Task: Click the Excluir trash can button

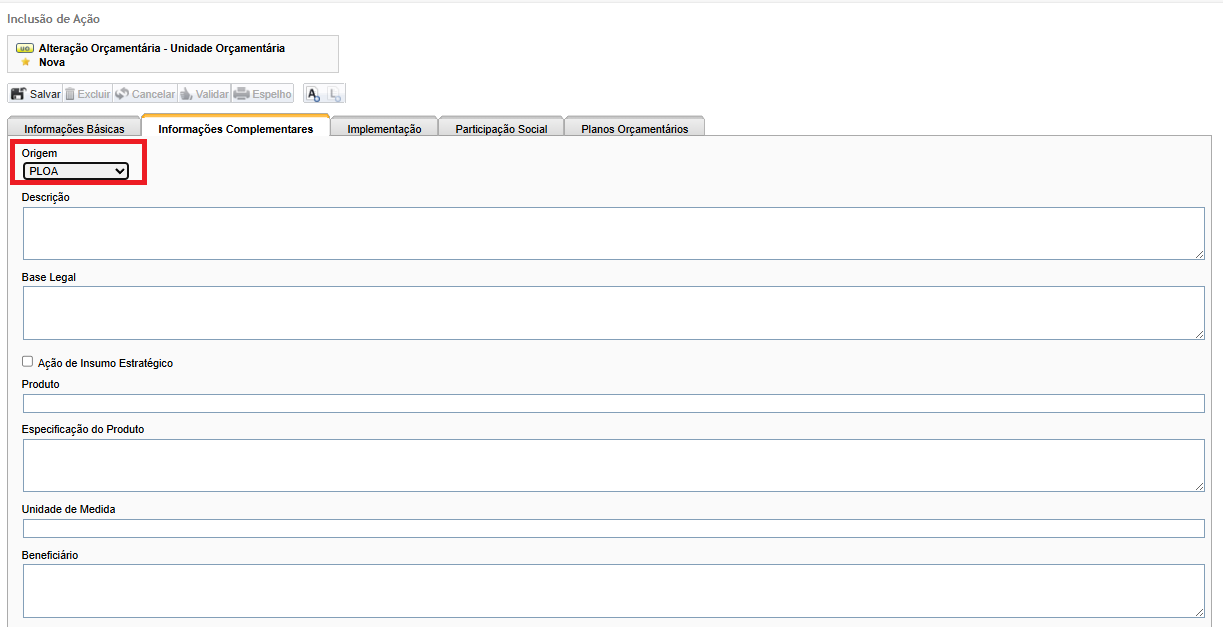Action: point(88,94)
